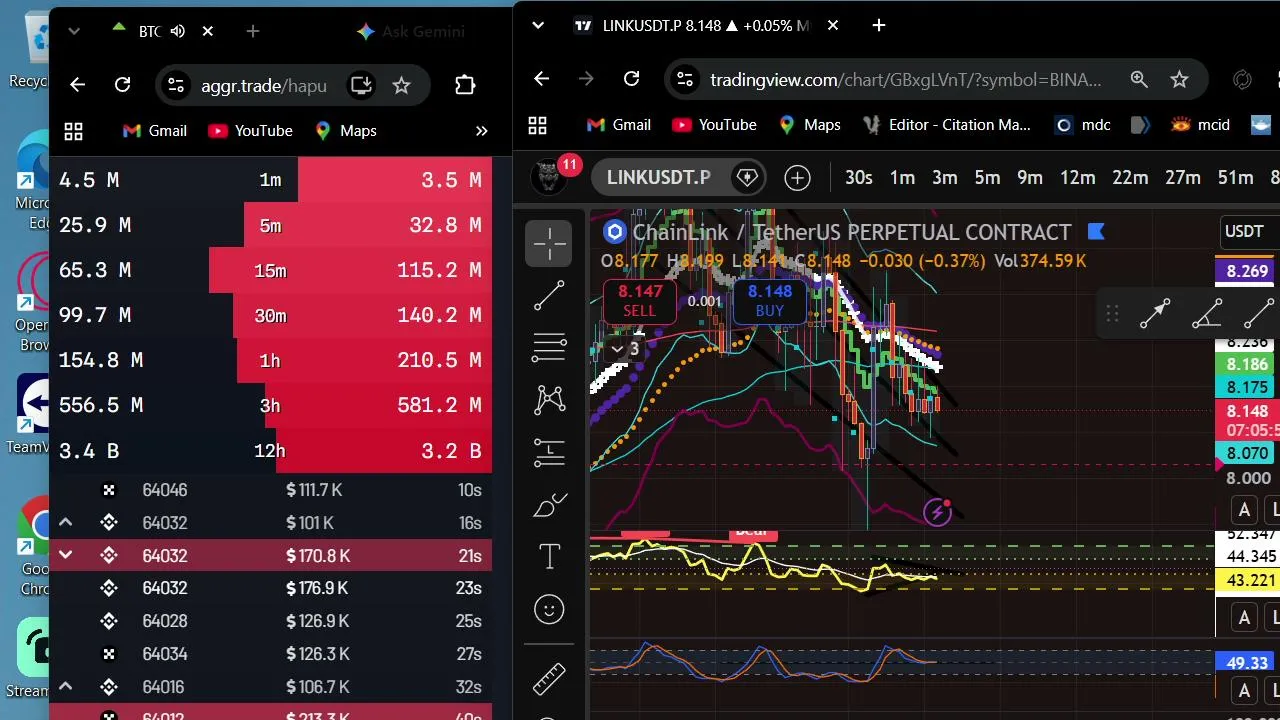Expand the 64016 $106.7 K trade row chevron
This screenshot has height=720, width=1280.
click(65, 687)
